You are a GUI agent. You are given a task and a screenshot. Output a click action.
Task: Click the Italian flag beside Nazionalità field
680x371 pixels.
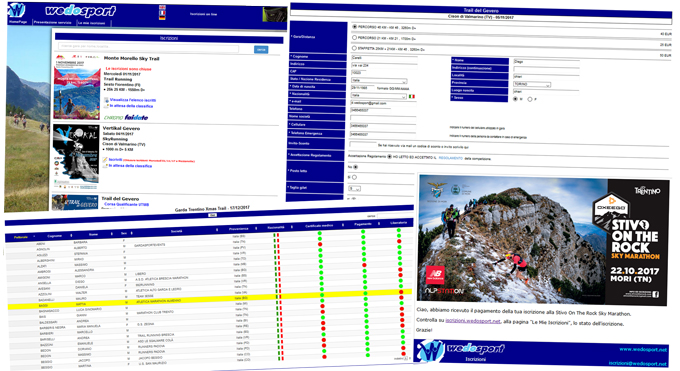pos(412,96)
